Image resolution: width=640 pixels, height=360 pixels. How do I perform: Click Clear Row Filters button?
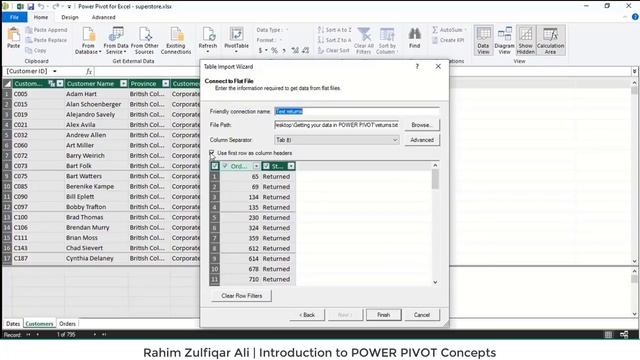coord(242,296)
